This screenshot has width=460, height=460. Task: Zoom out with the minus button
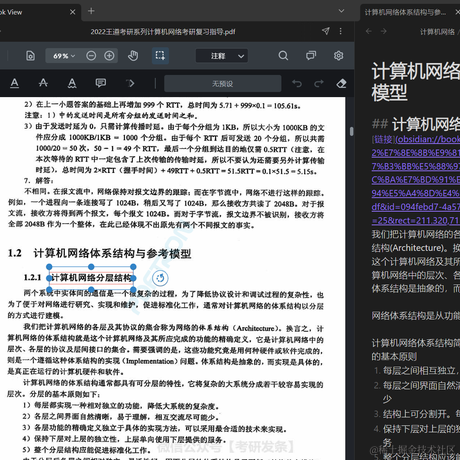point(91,56)
